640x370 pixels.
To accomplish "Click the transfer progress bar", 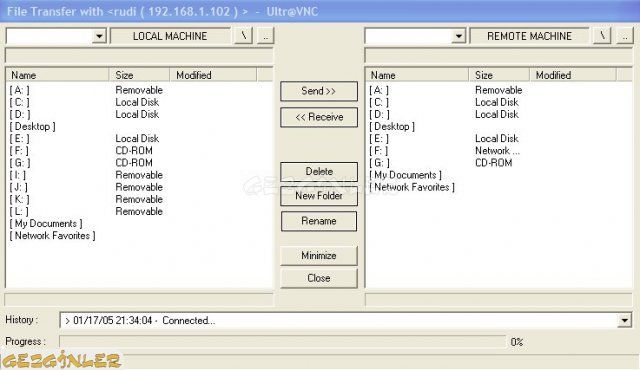I will (282, 341).
